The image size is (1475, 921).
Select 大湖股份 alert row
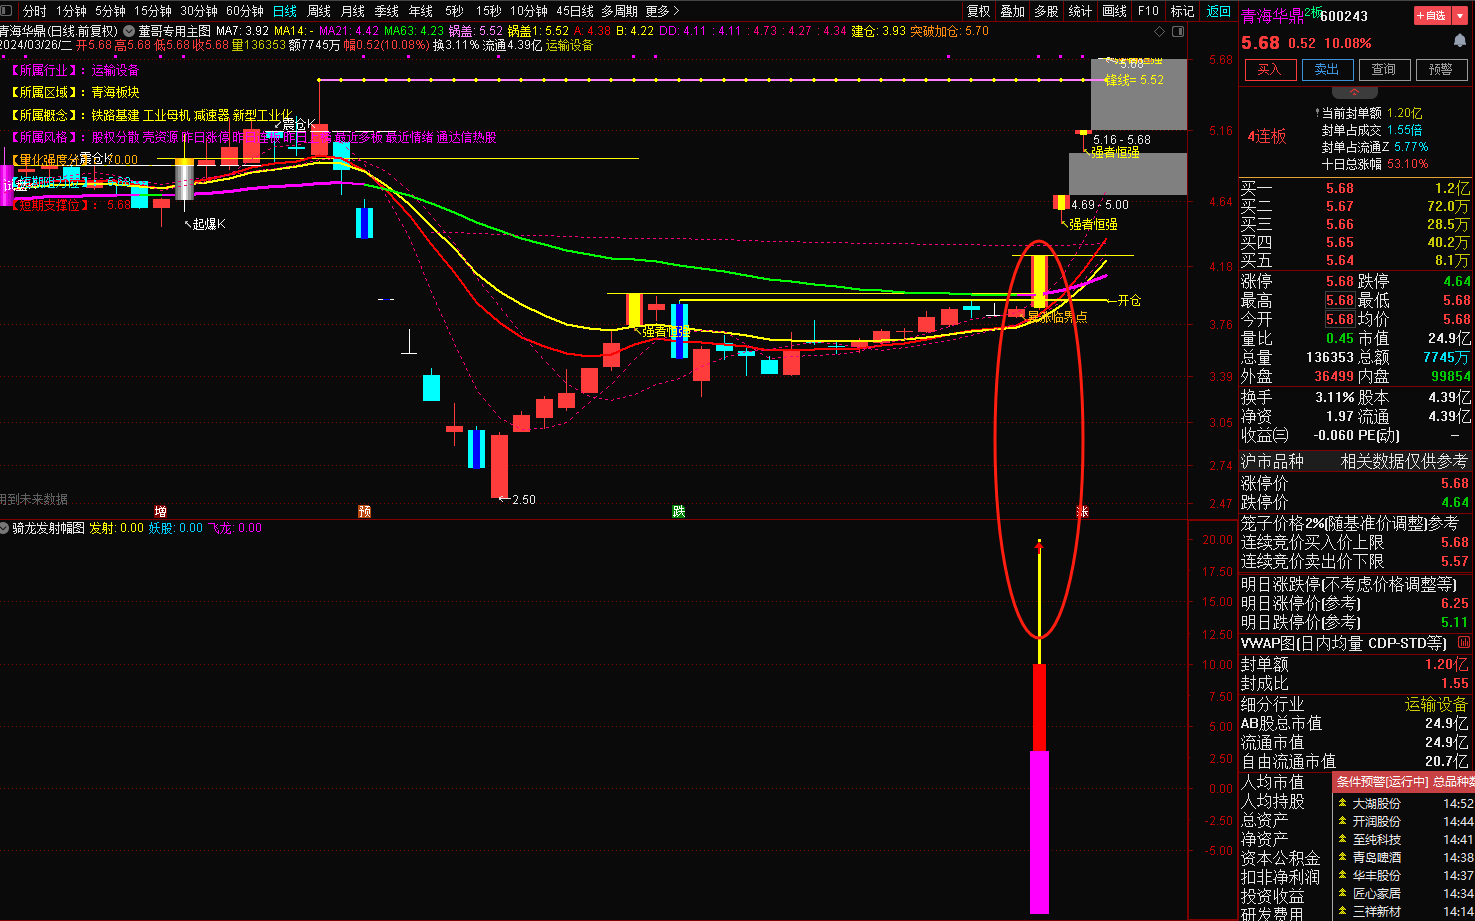(1403, 803)
